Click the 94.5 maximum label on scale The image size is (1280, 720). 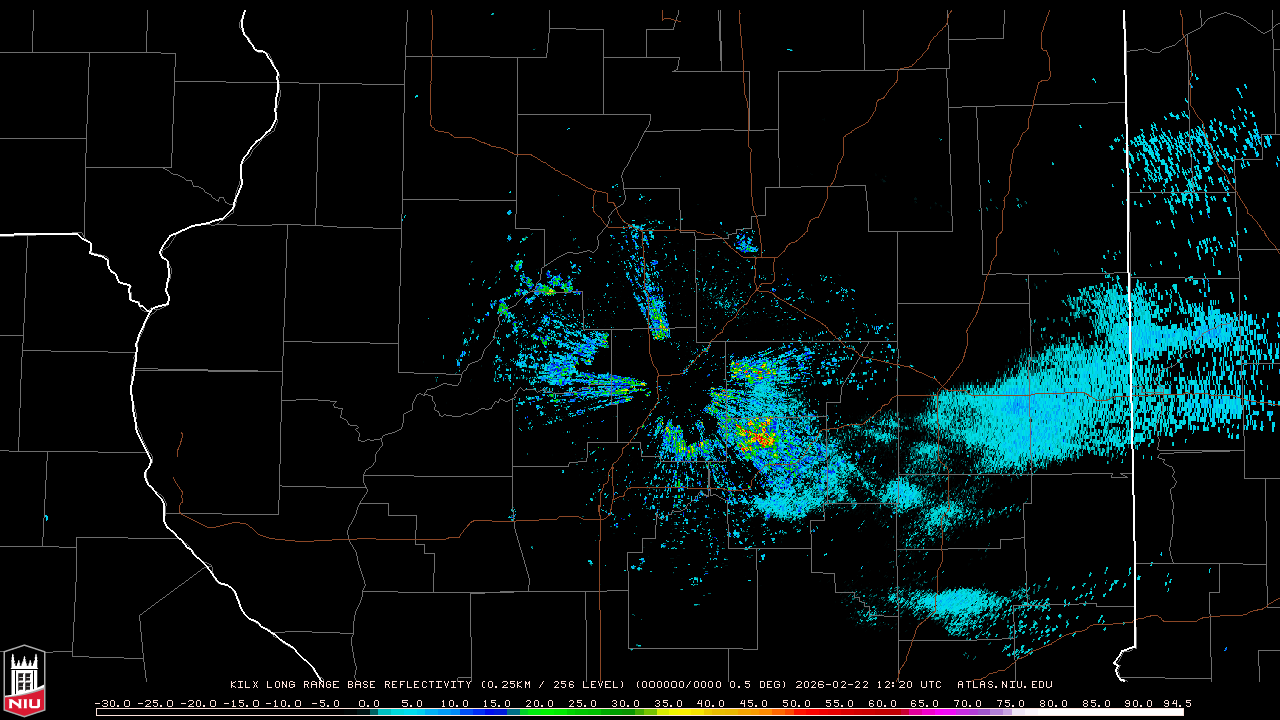tap(1176, 703)
